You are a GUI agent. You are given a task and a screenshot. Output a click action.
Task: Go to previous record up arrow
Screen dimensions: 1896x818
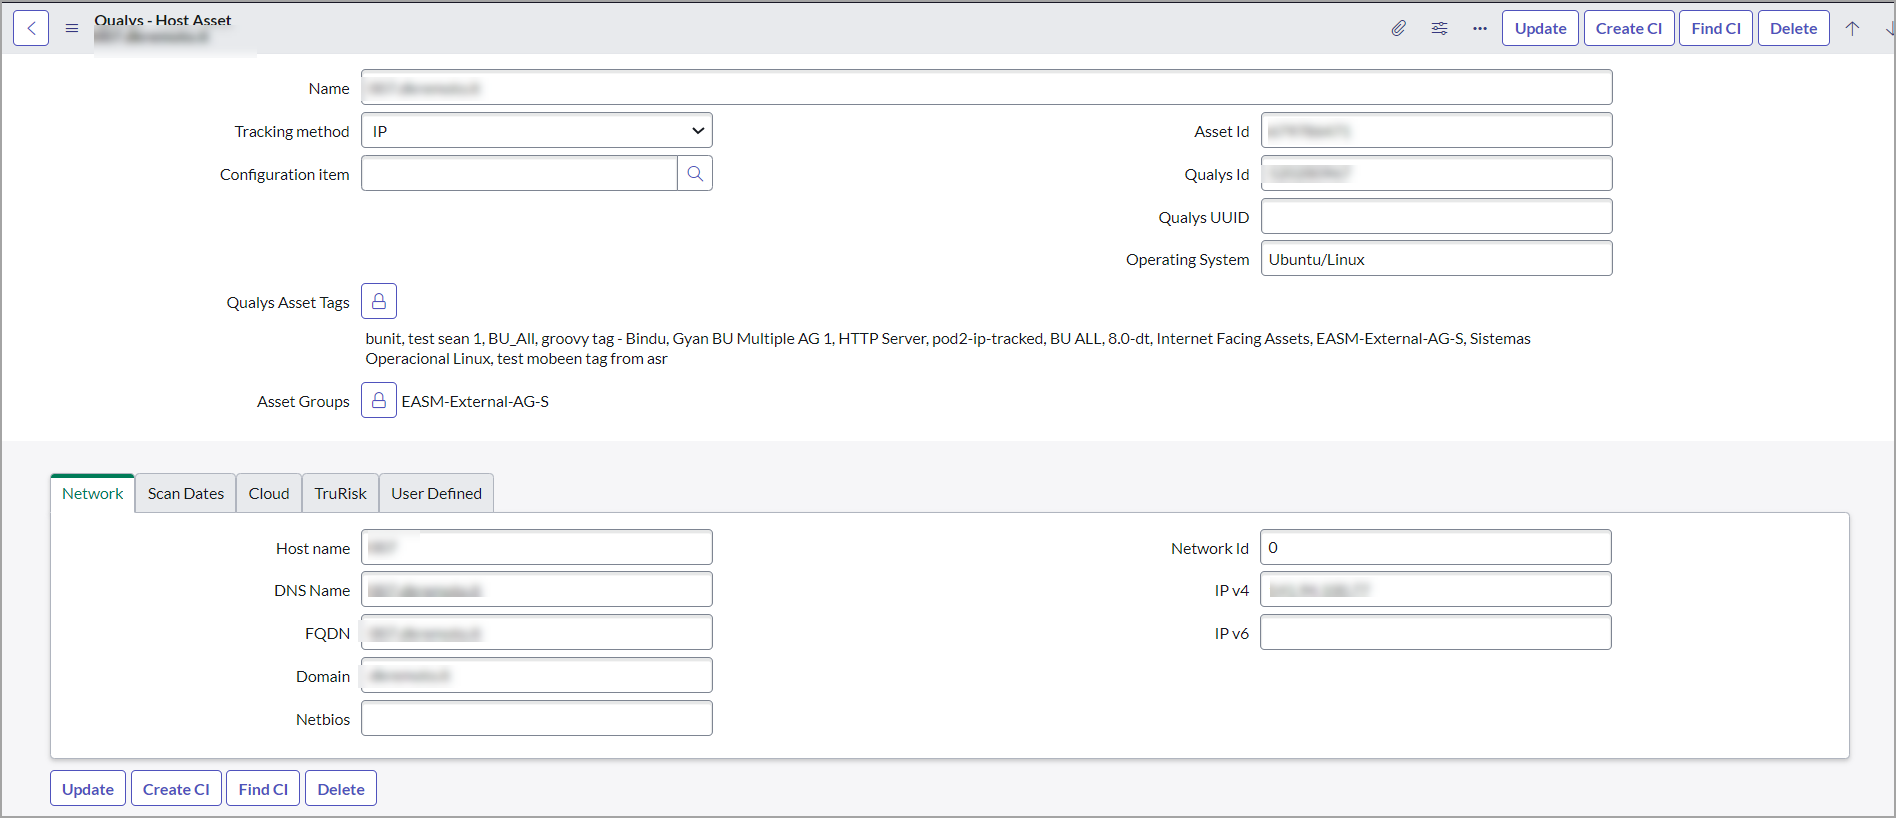[1852, 28]
